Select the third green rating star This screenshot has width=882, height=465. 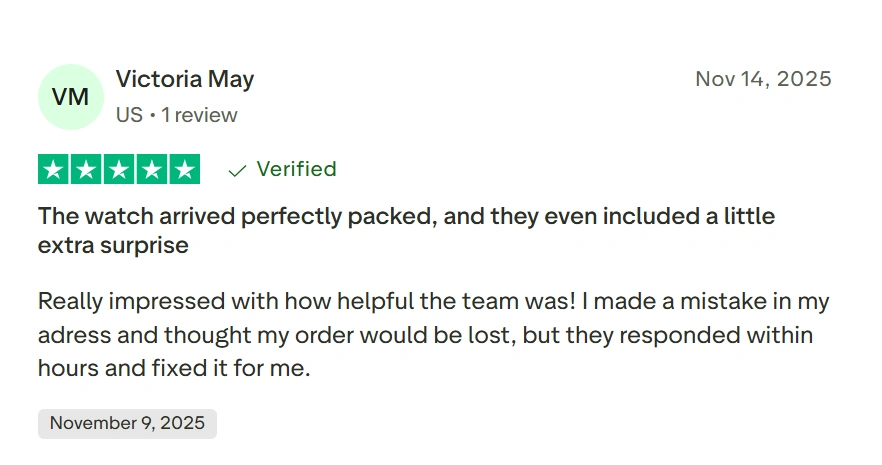119,170
